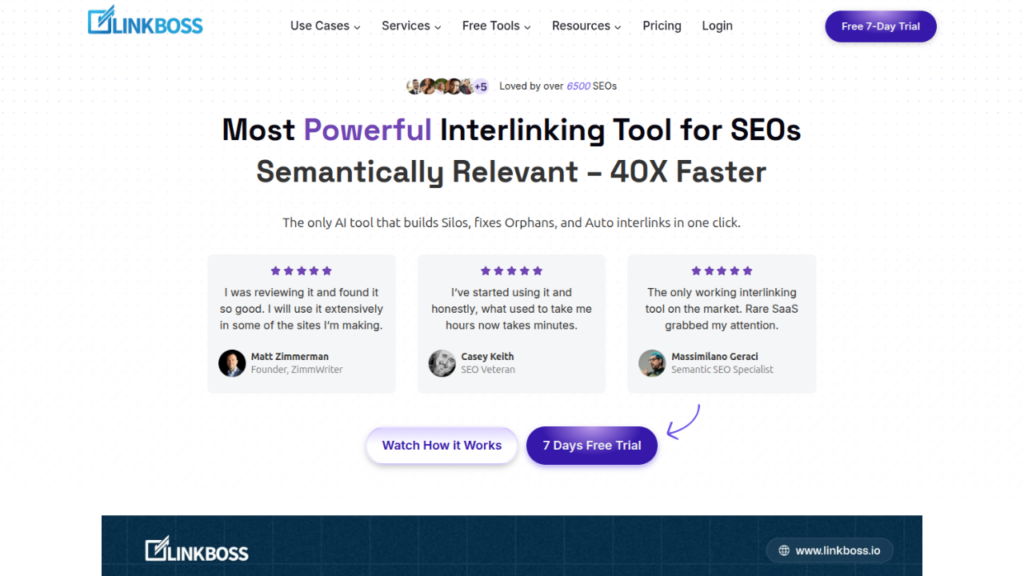Click the five-star rating above Matt's review

tap(301, 271)
